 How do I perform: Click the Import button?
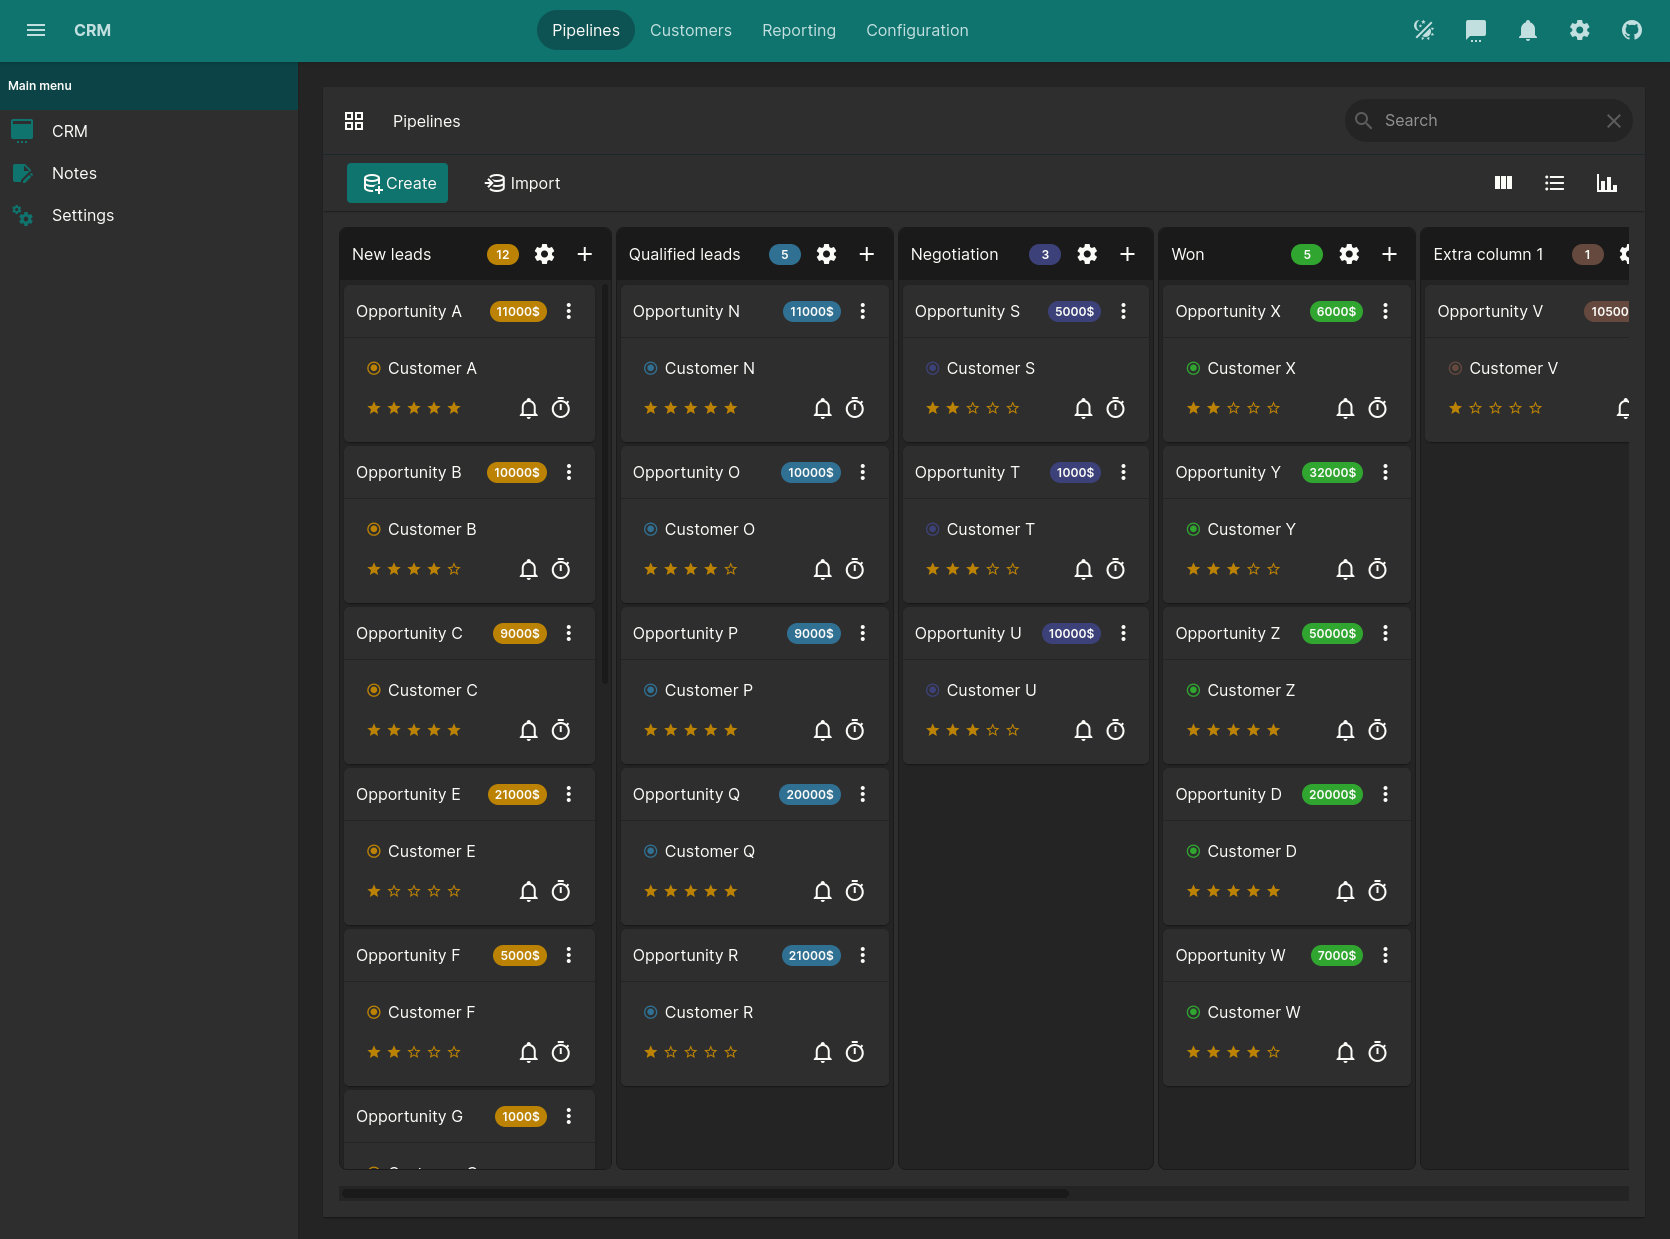(x=522, y=183)
